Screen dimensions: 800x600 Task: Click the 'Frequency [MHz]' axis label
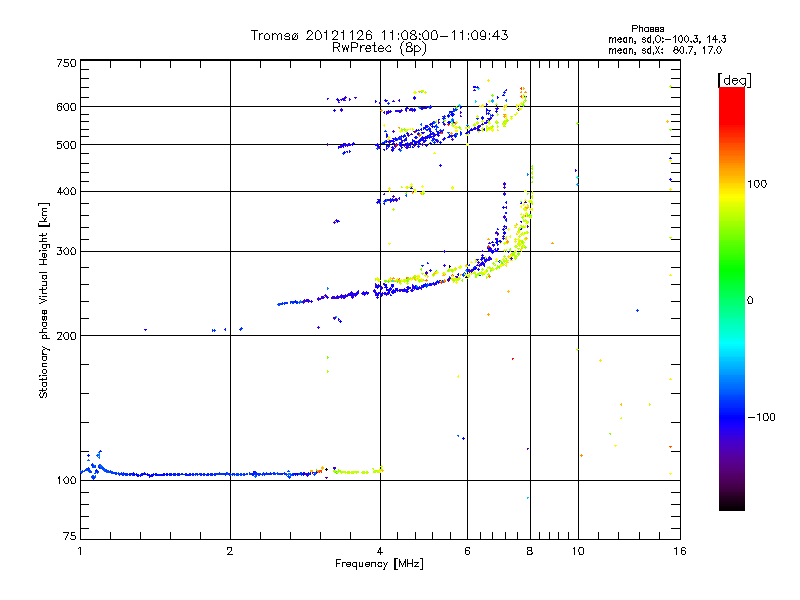379,564
